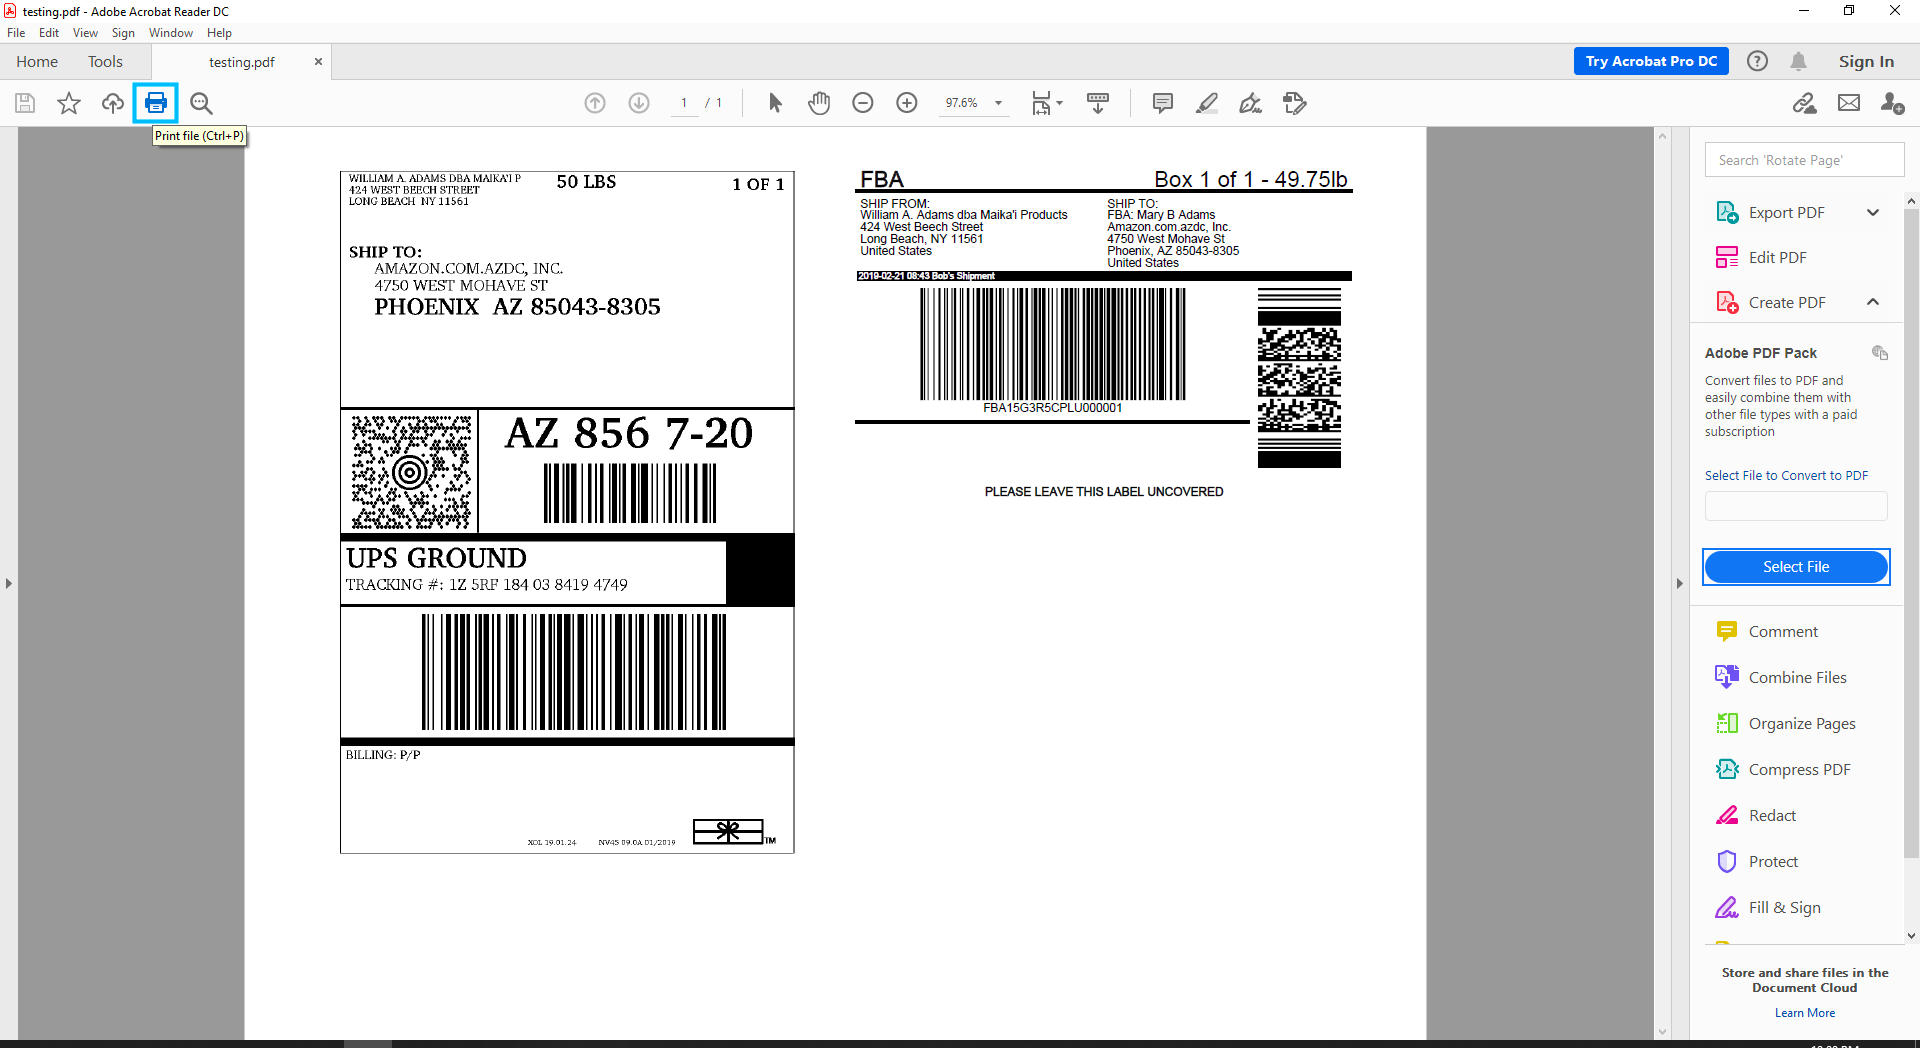Open the Edit menu
This screenshot has height=1048, width=1920.
click(49, 33)
